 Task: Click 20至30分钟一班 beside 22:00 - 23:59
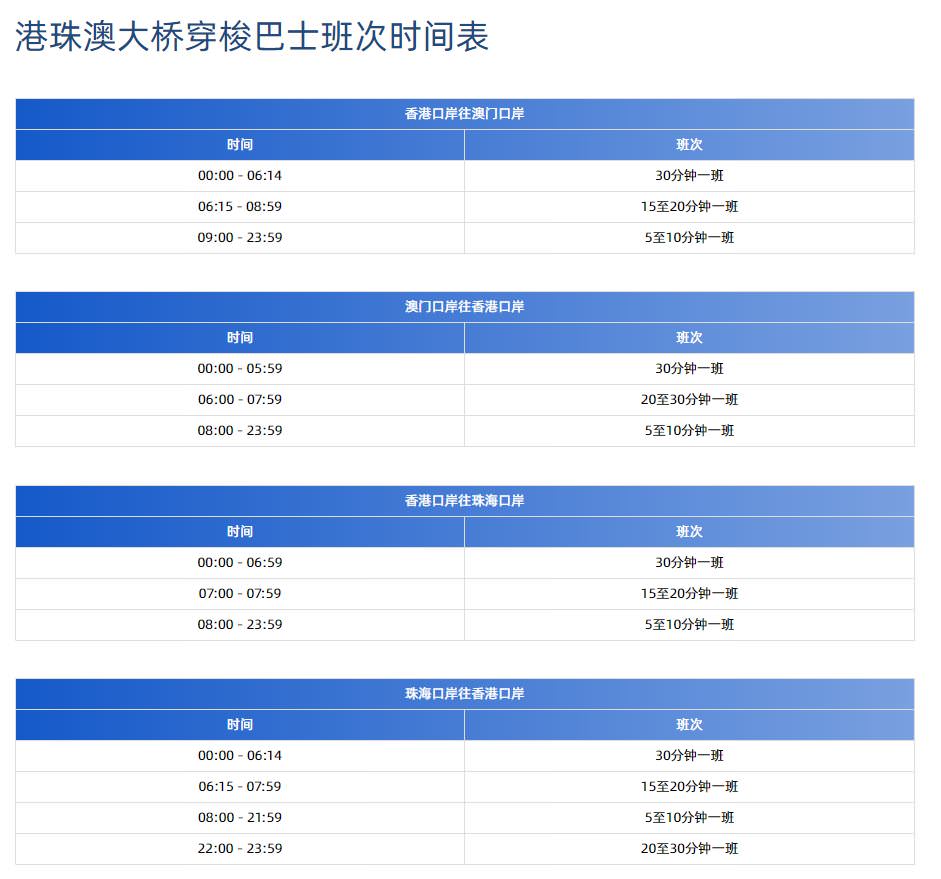click(x=689, y=849)
